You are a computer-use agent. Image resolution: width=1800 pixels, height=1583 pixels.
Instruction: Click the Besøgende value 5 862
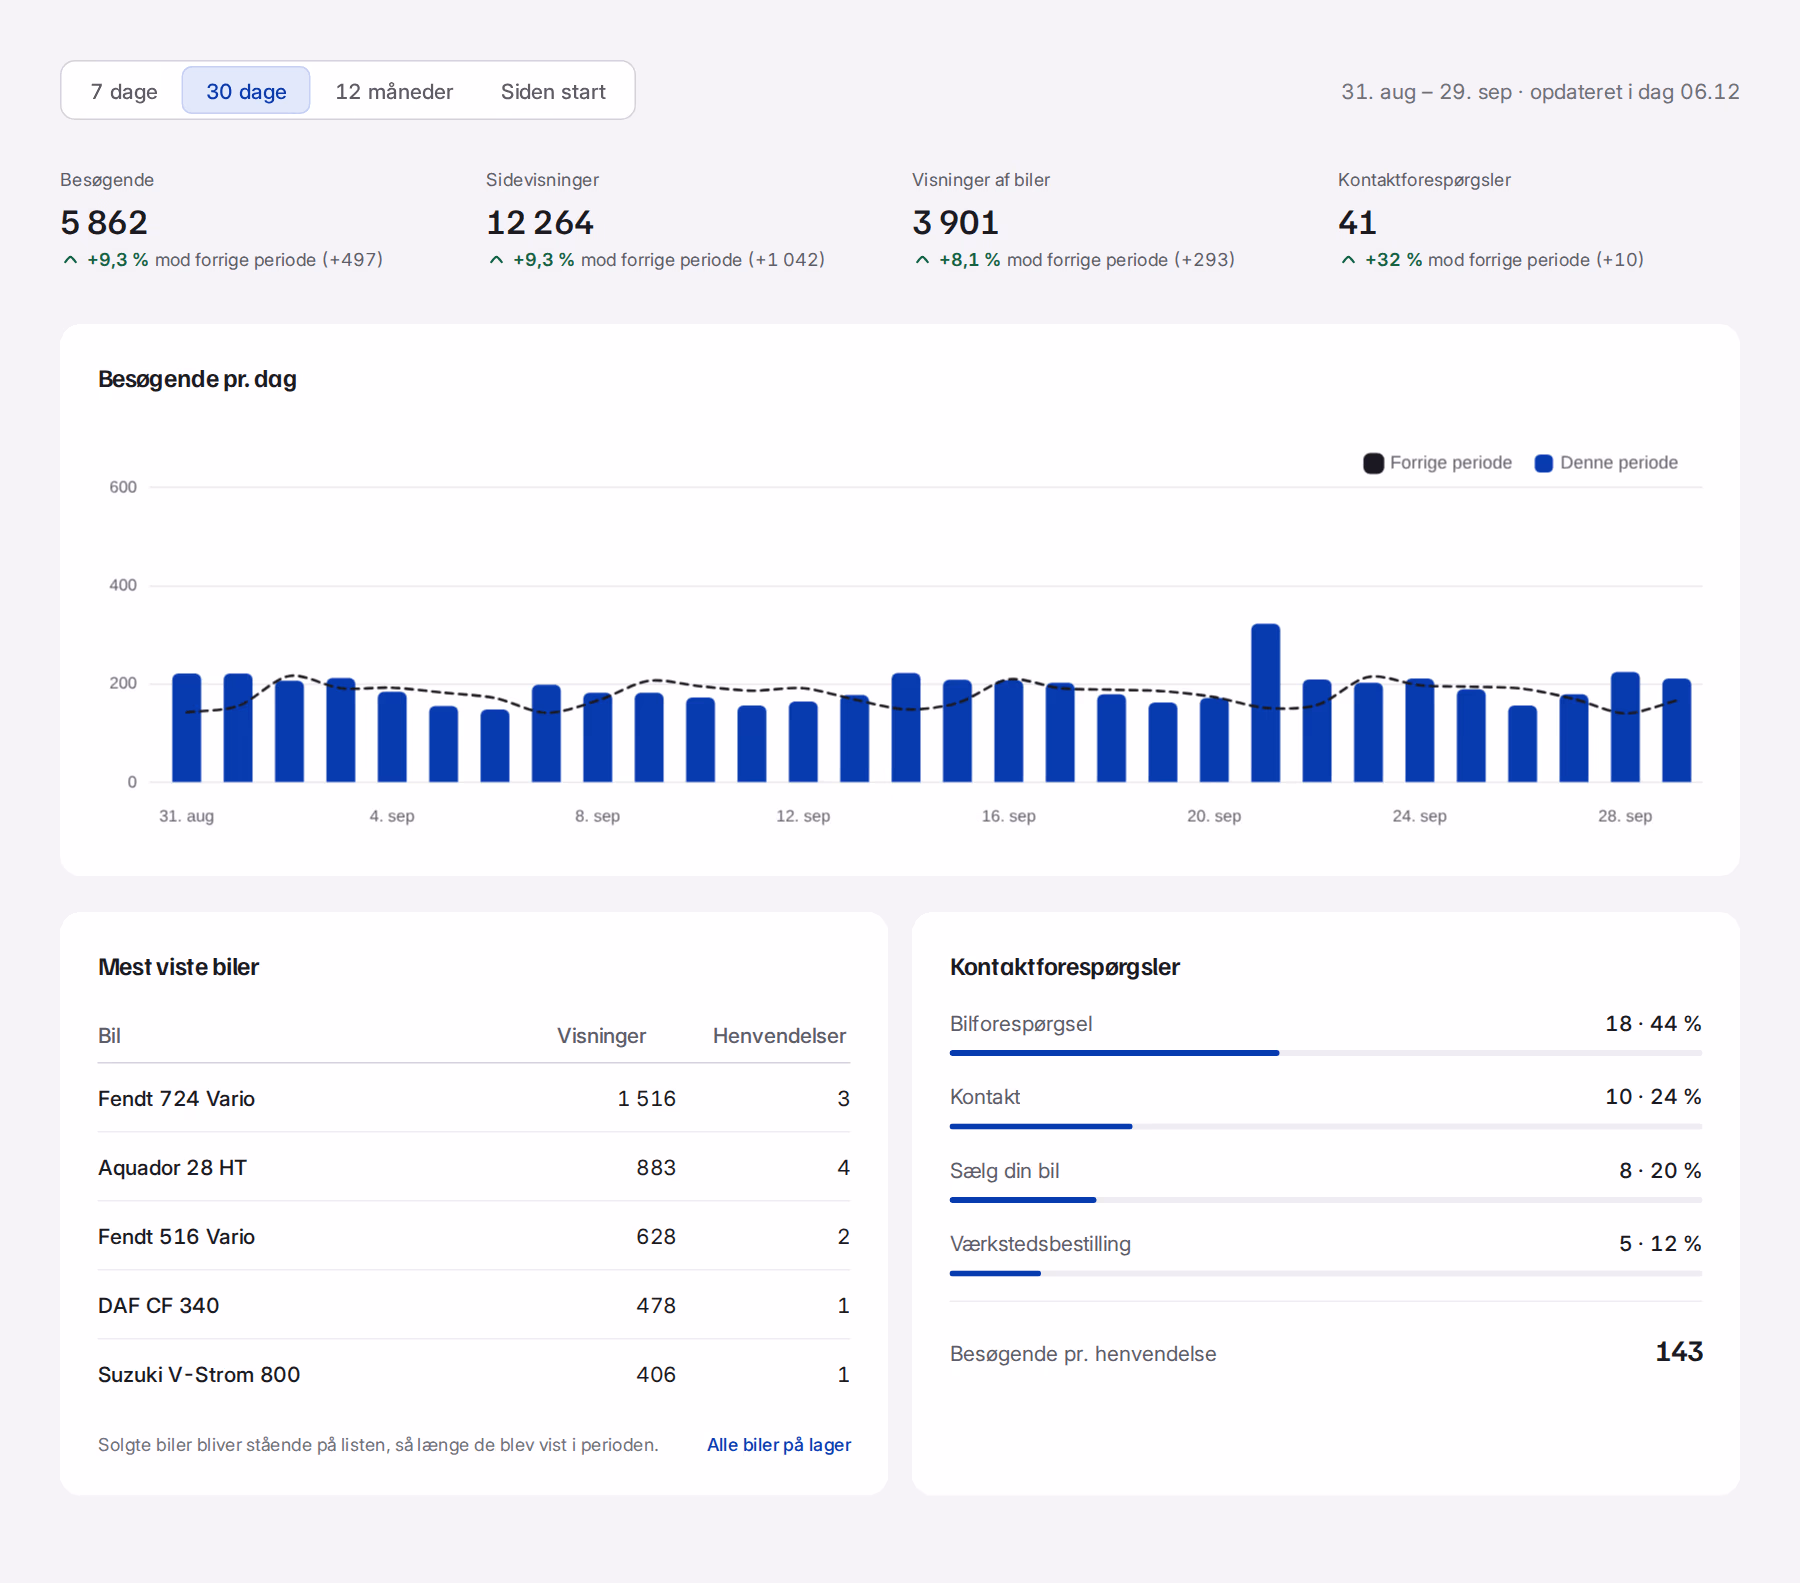pyautogui.click(x=104, y=222)
